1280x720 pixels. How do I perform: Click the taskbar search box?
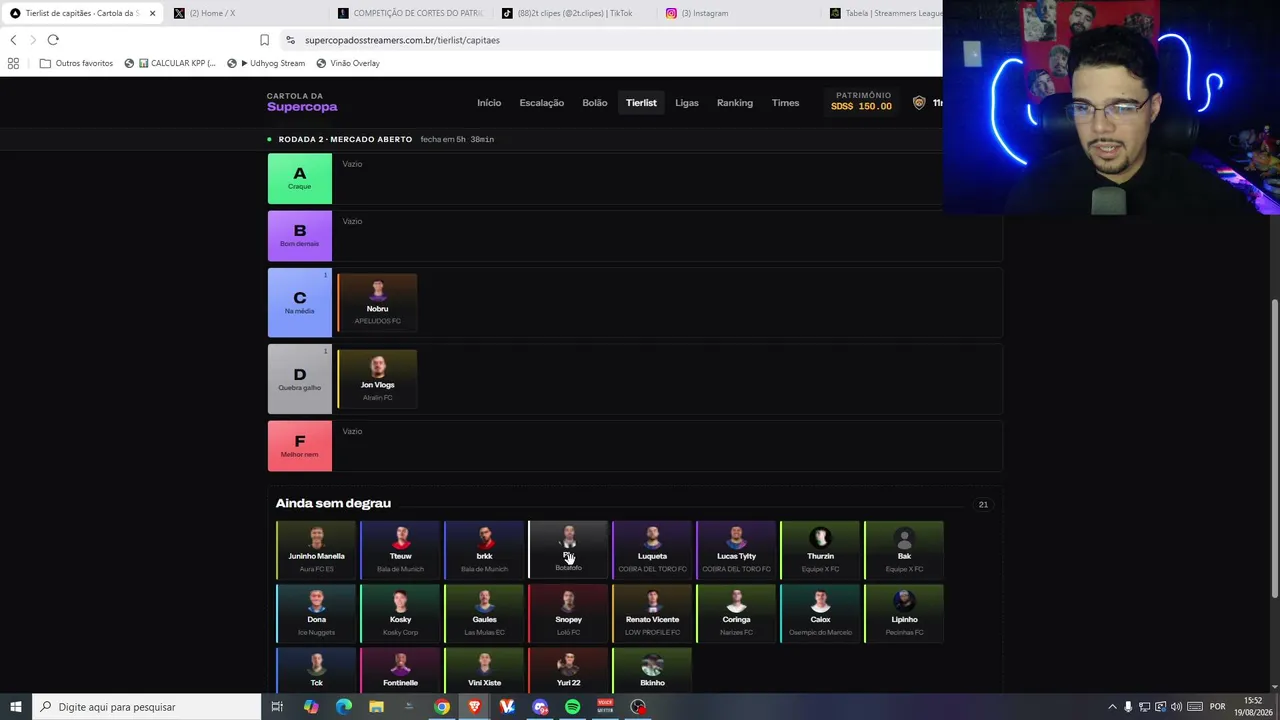pos(146,707)
